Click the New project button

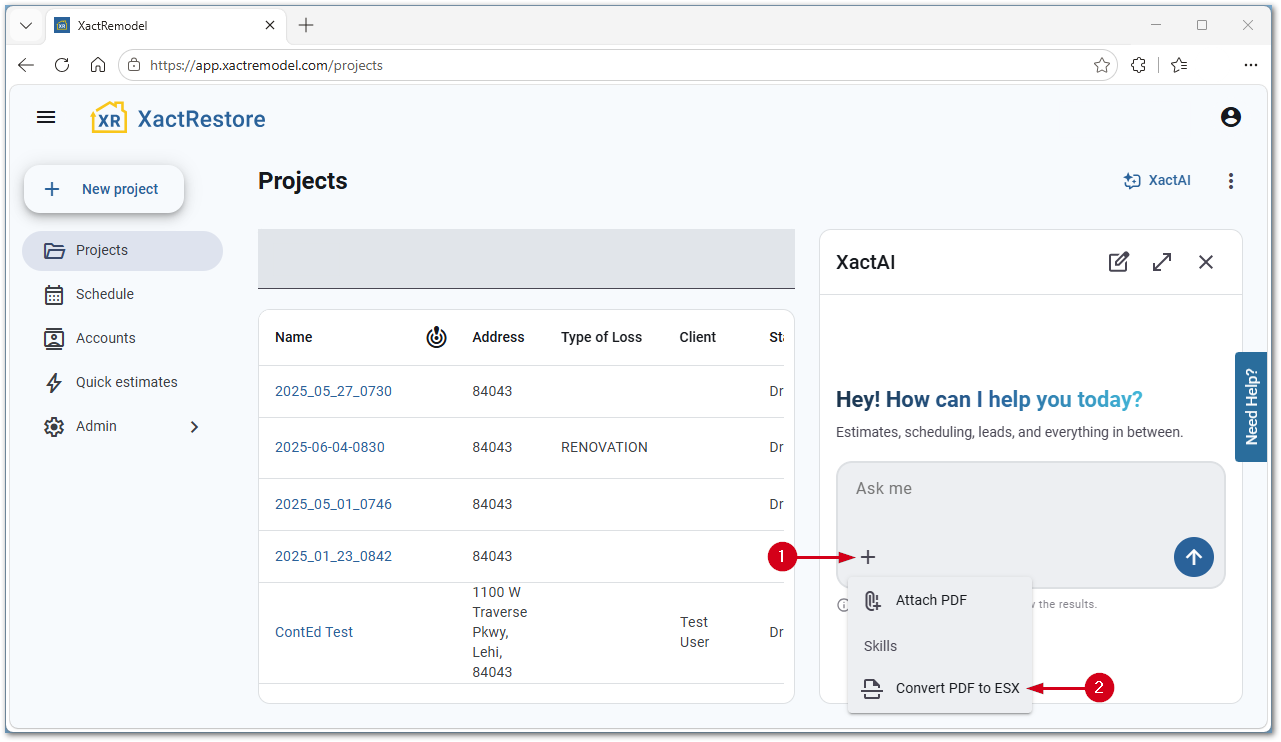coord(104,189)
